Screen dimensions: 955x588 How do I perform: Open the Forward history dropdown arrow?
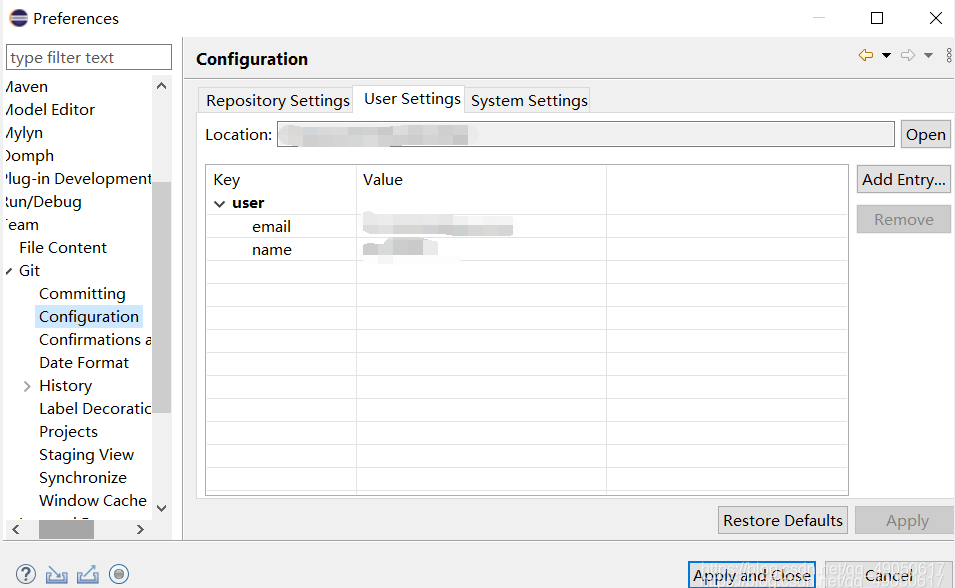[x=928, y=55]
